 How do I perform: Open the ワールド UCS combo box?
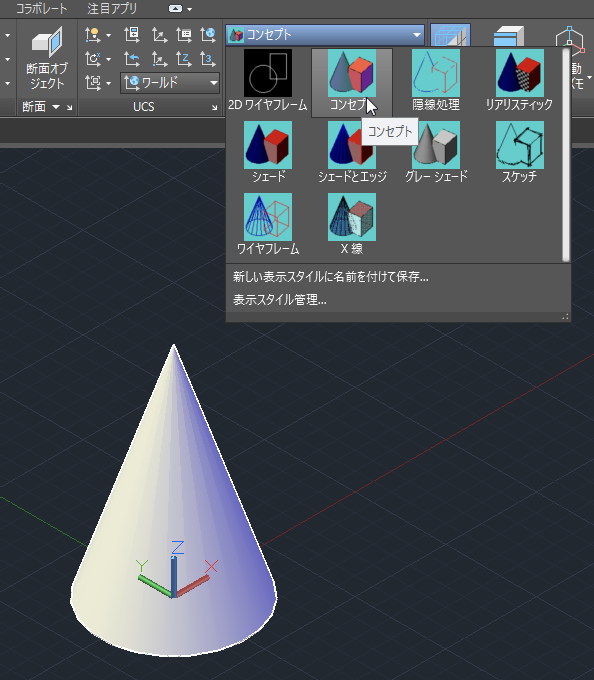(x=170, y=82)
